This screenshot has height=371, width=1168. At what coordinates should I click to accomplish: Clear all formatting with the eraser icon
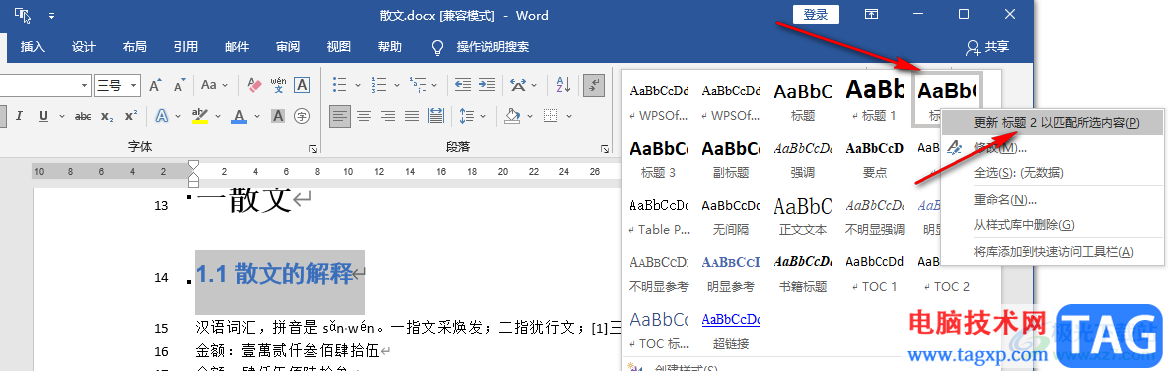click(254, 85)
